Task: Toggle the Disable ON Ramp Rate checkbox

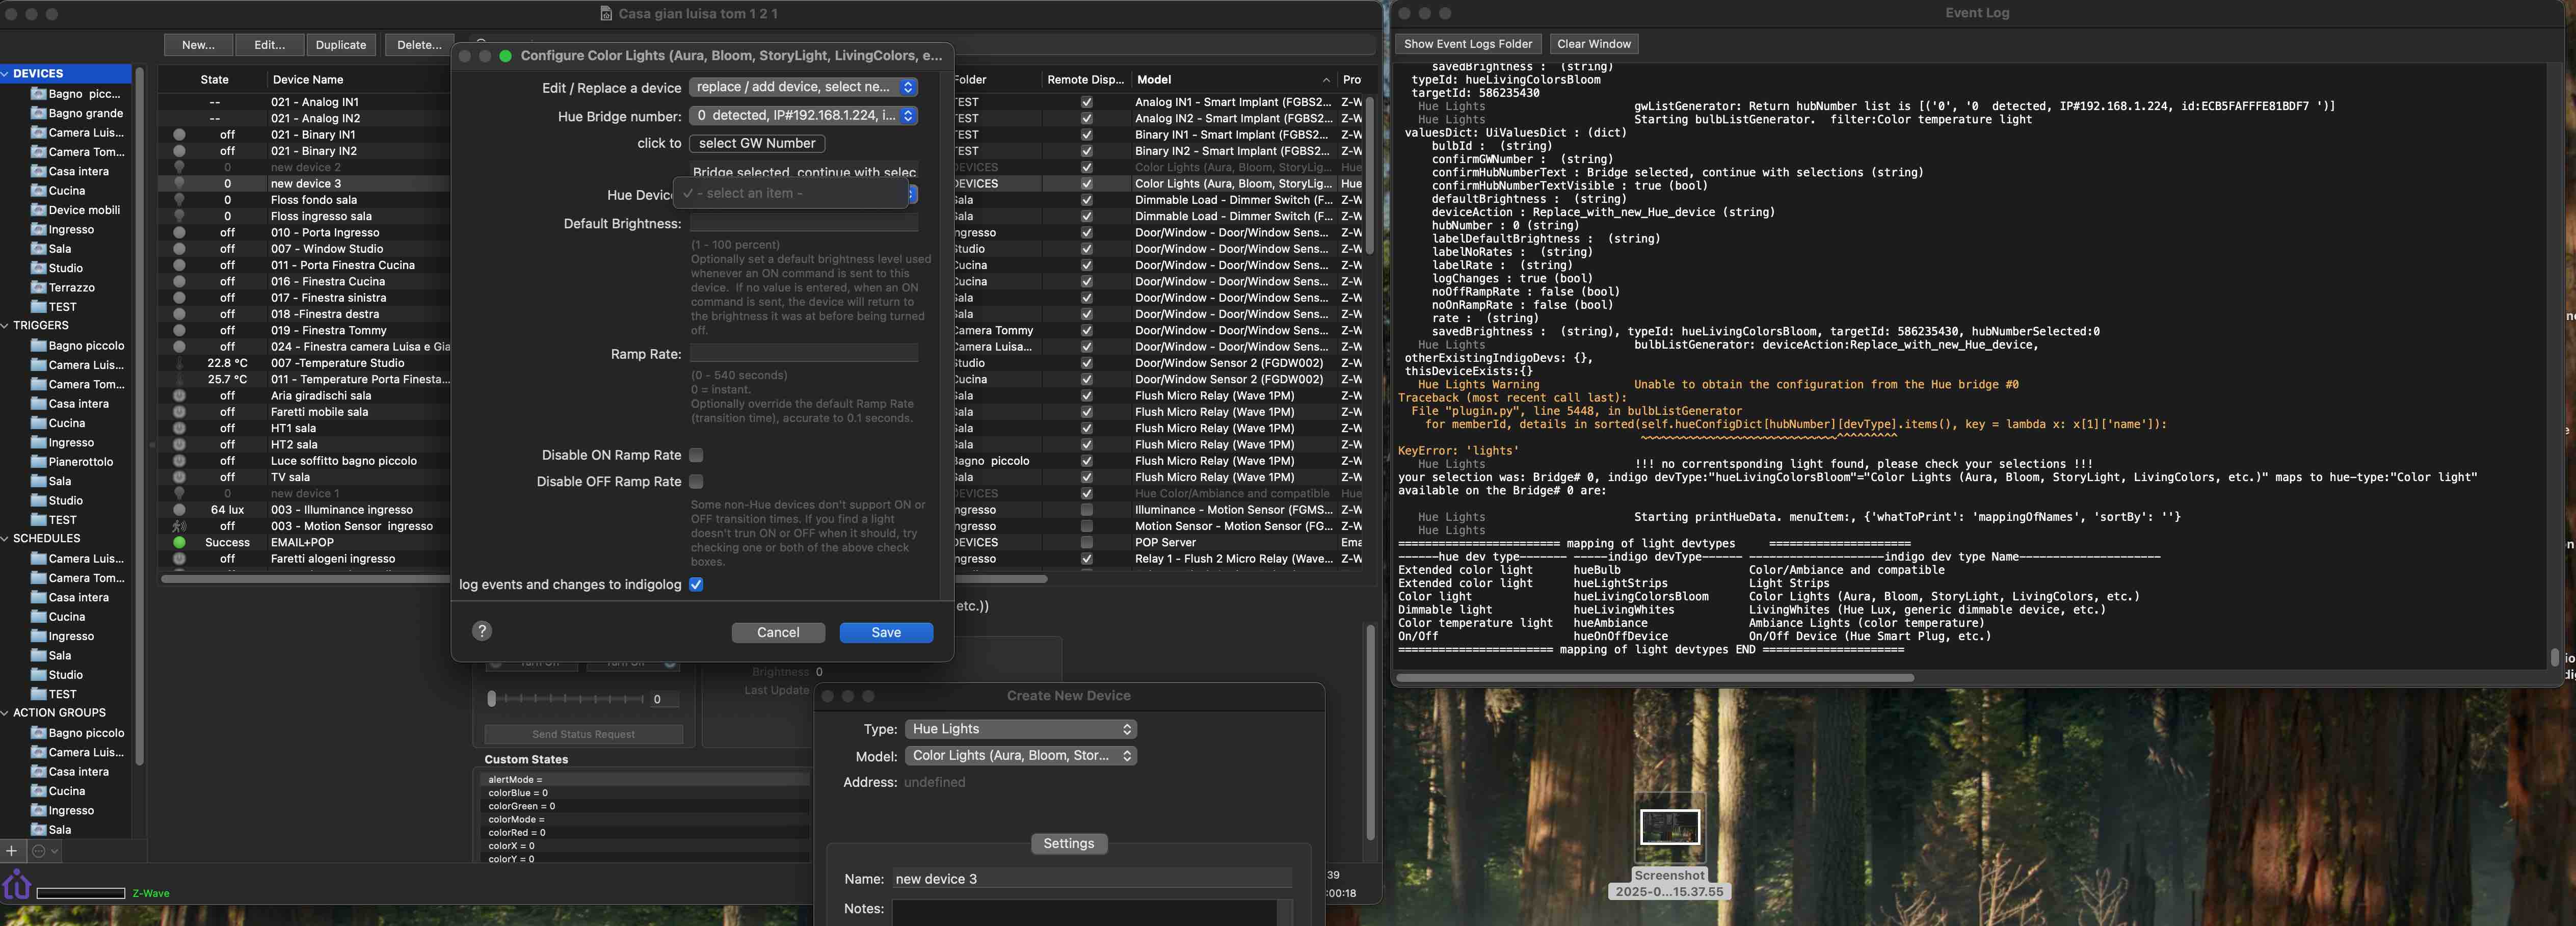Action: (x=696, y=455)
